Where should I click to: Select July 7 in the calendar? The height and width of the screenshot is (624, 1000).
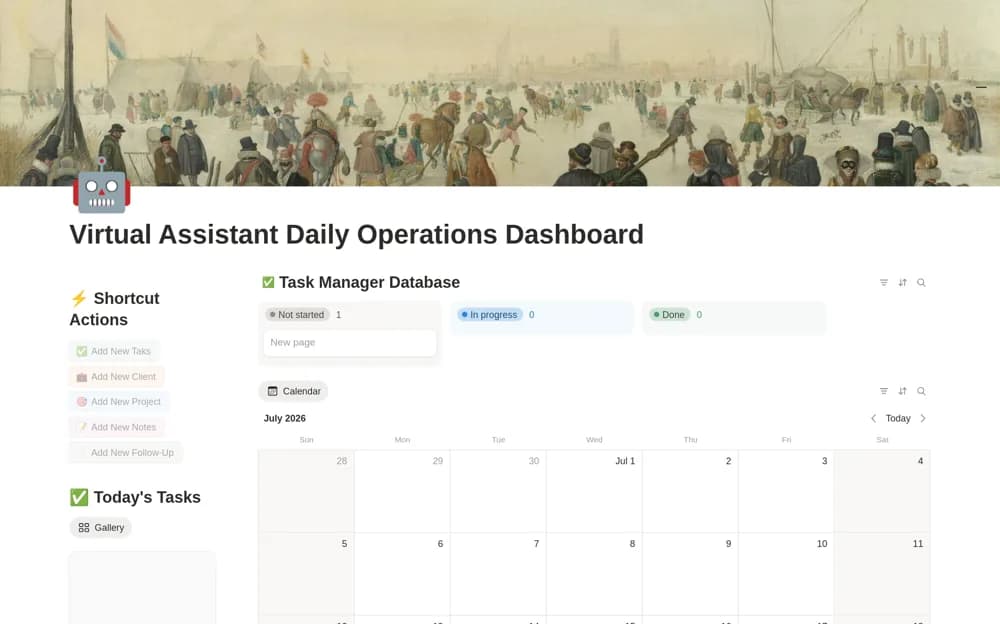498,574
